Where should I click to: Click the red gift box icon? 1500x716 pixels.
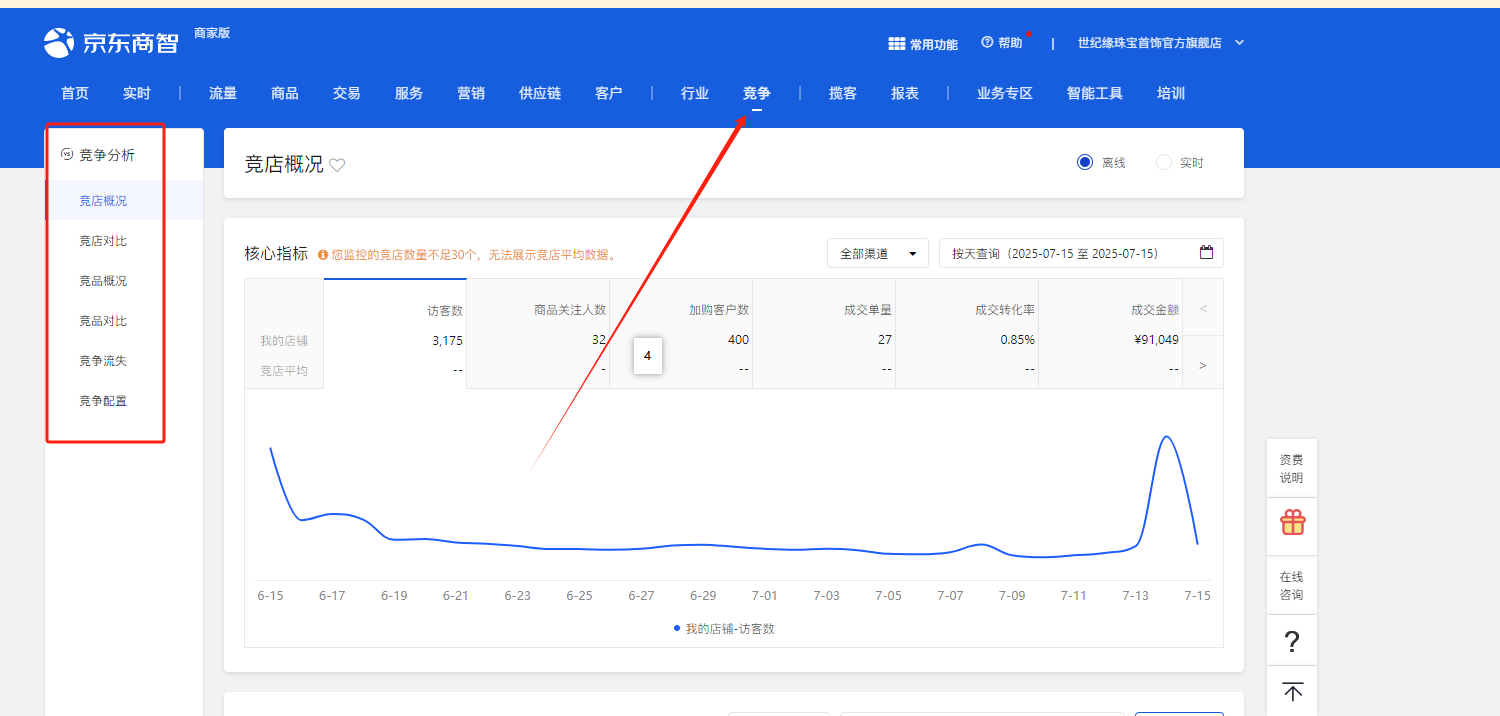tap(1292, 523)
